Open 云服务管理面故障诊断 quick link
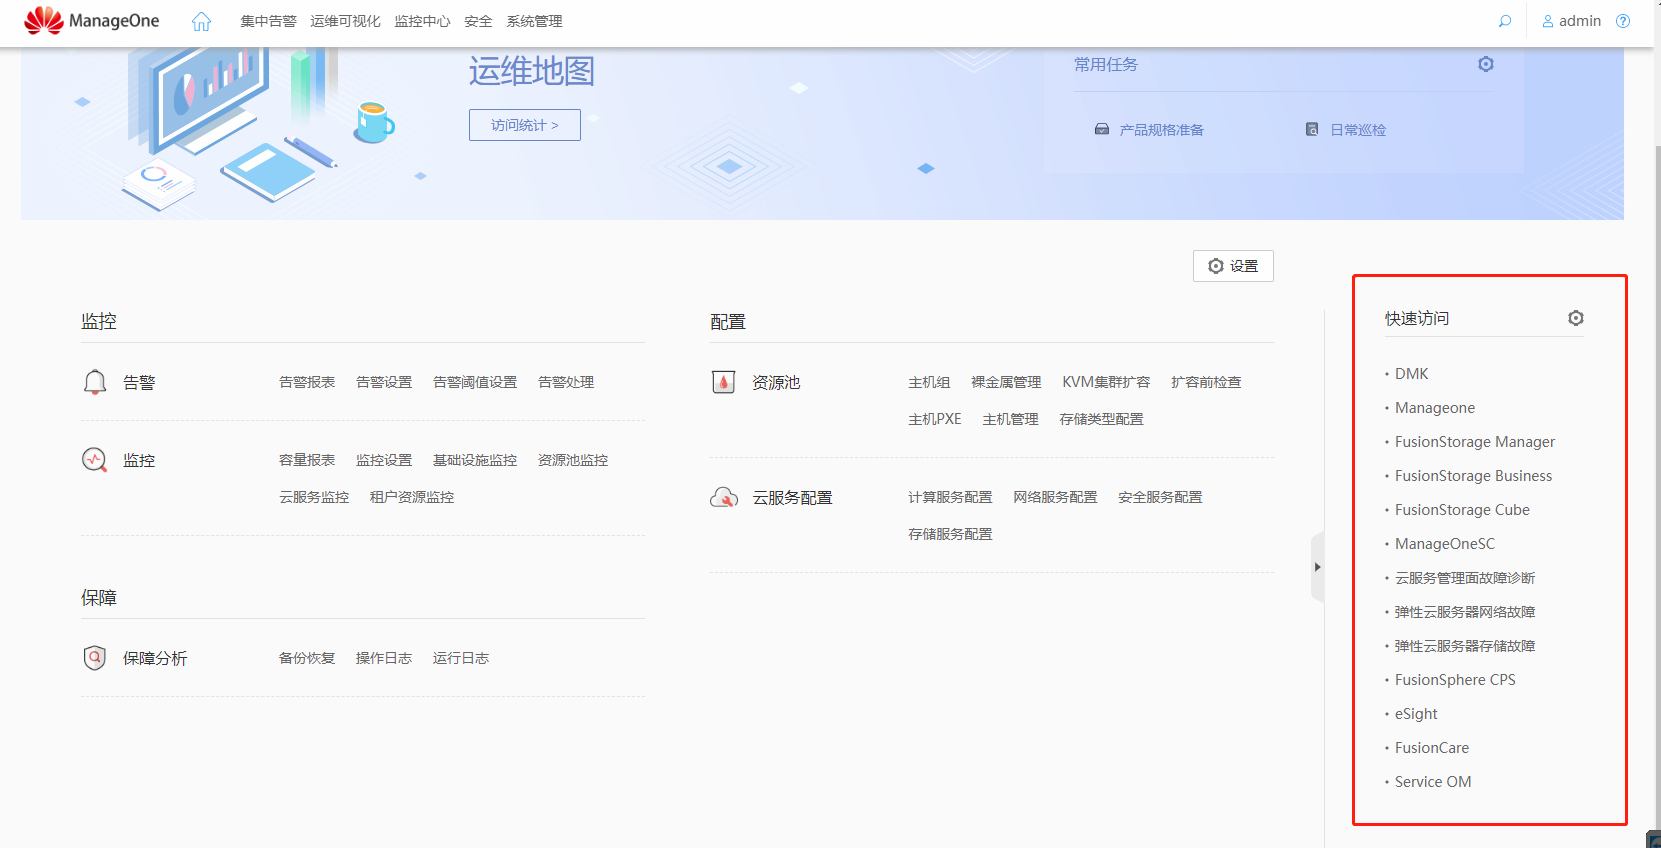 pyautogui.click(x=1465, y=578)
